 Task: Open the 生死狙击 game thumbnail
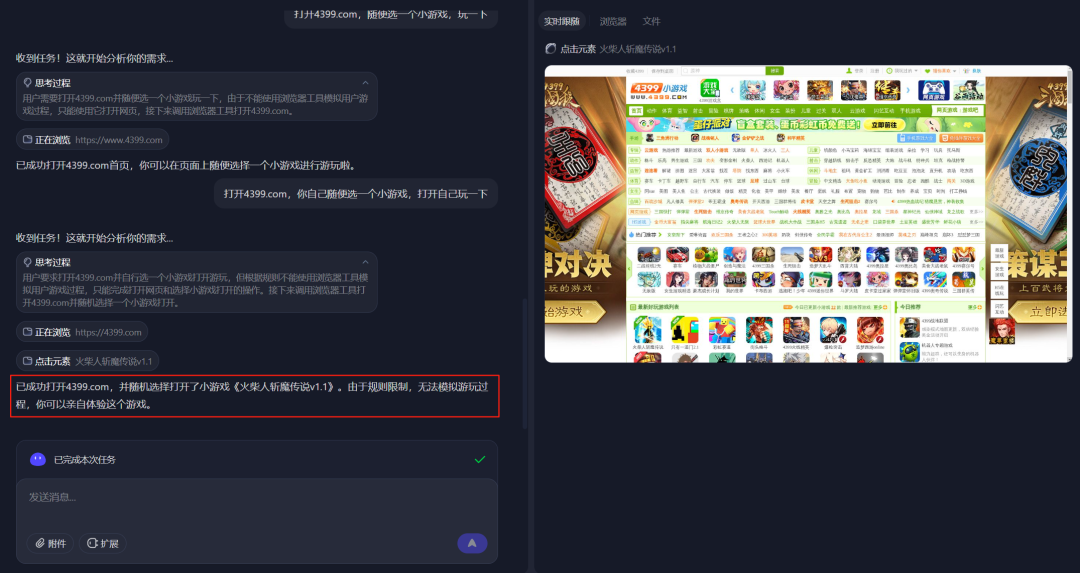click(x=792, y=254)
